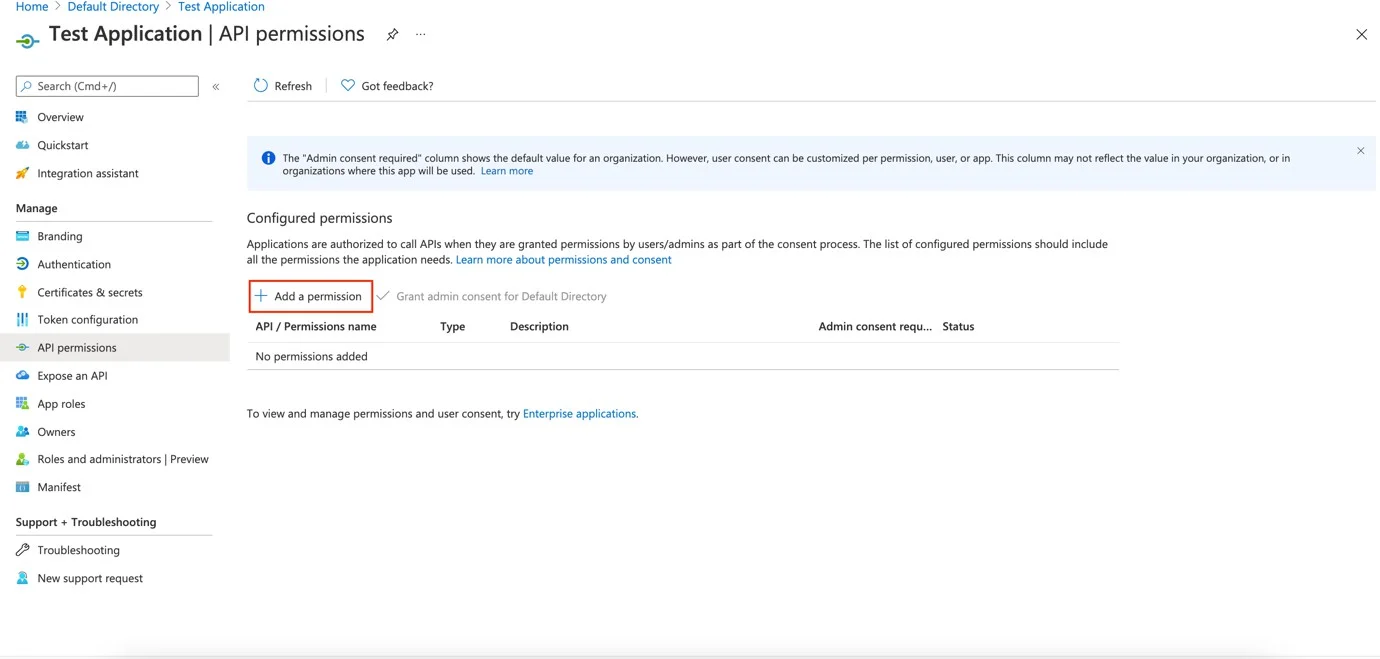This screenshot has width=1380, height=659.
Task: Click the Integration assistant rocket icon
Action: pyautogui.click(x=22, y=173)
